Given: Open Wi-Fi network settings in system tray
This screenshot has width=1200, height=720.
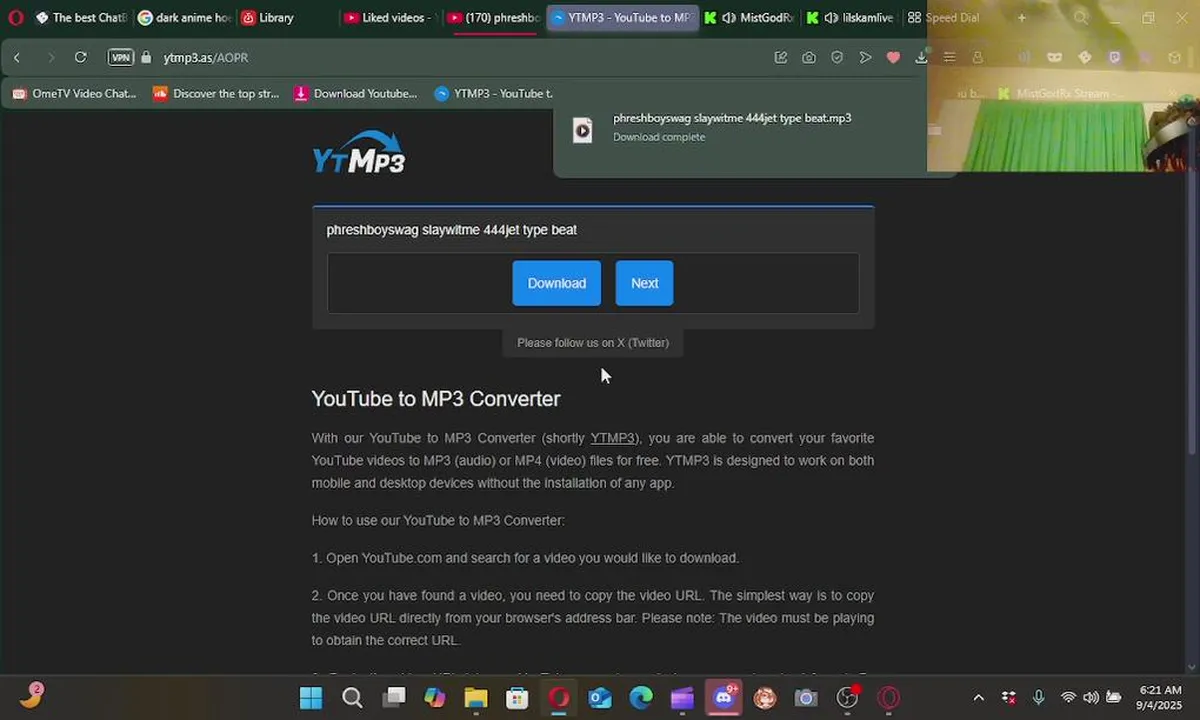Looking at the screenshot, I should pos(1068,698).
